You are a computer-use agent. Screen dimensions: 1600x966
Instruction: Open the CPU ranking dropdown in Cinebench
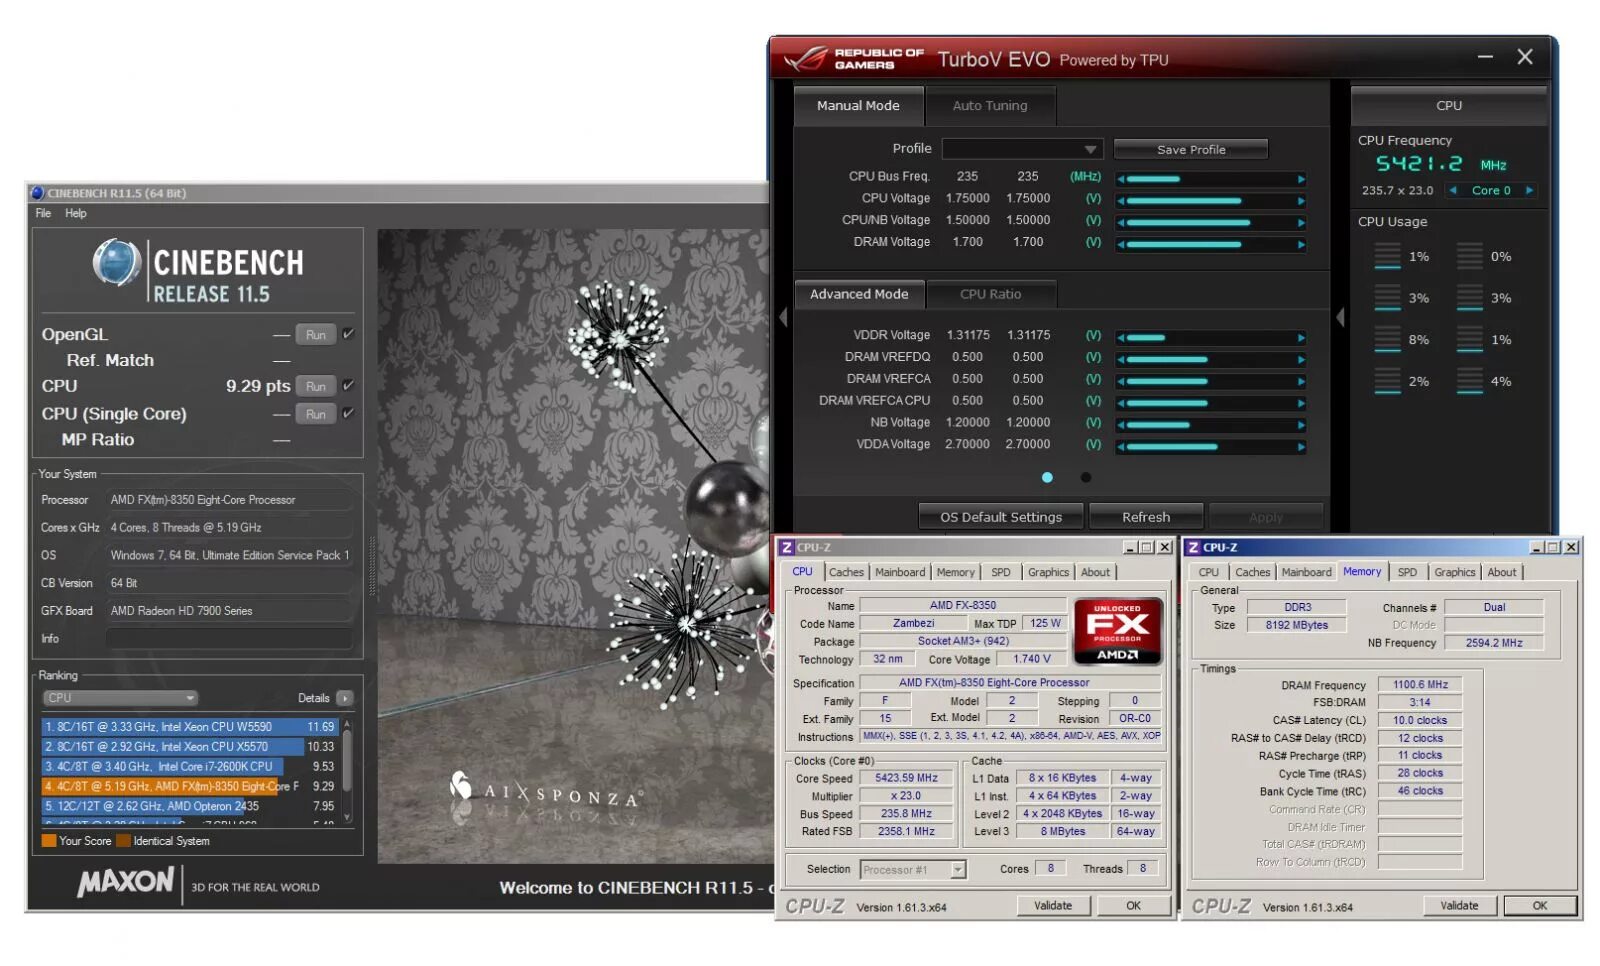[120, 698]
